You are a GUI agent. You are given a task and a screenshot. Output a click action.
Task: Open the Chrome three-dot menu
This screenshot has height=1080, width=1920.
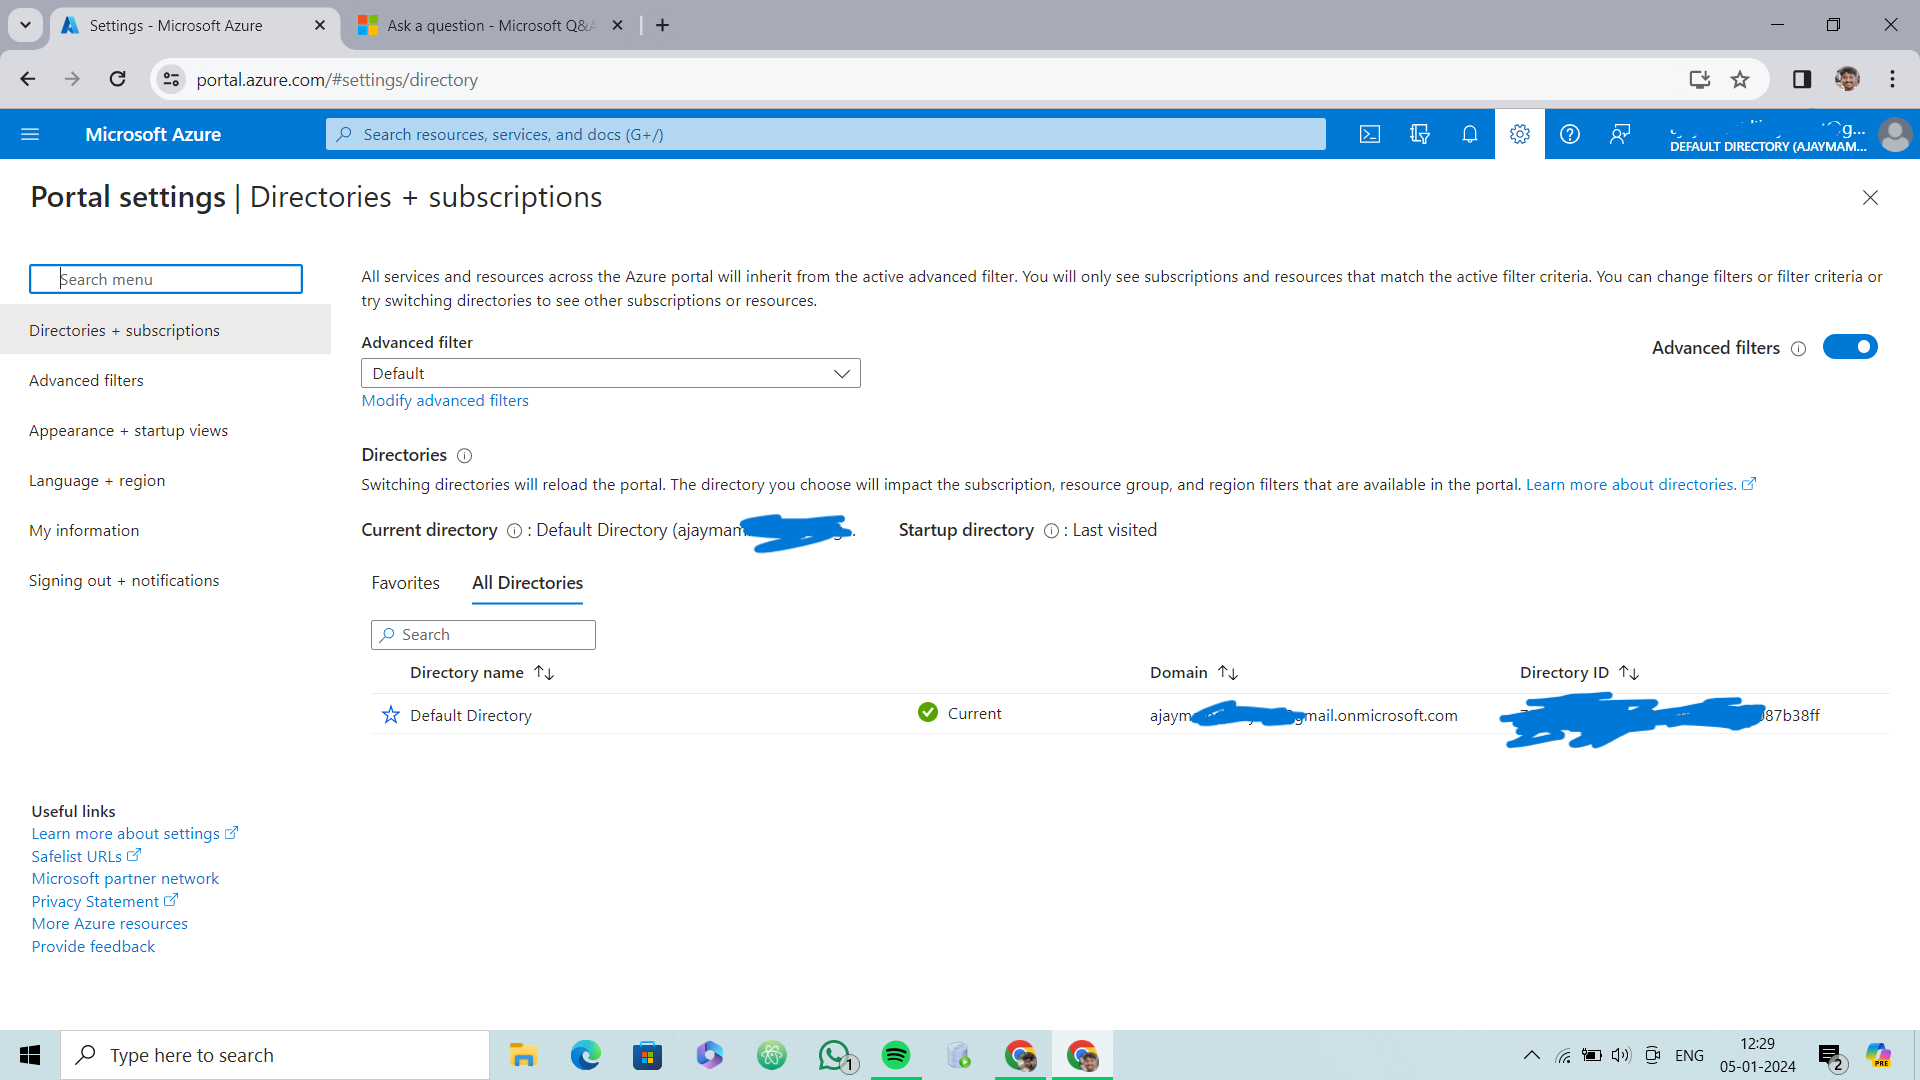tap(1892, 79)
